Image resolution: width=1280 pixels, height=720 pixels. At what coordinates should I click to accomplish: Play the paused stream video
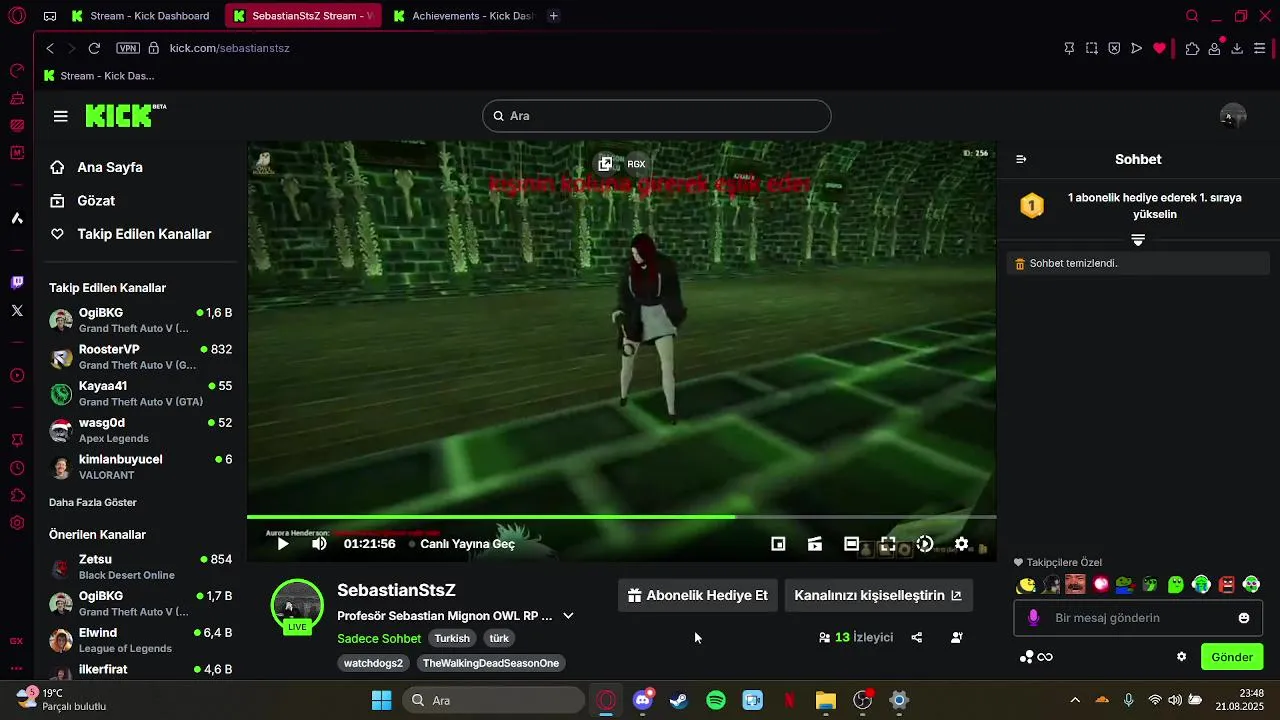click(x=283, y=544)
